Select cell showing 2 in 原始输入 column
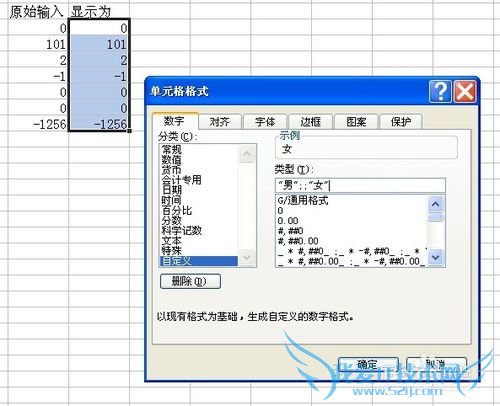Viewport: 500px width, 406px height. click(x=38, y=60)
